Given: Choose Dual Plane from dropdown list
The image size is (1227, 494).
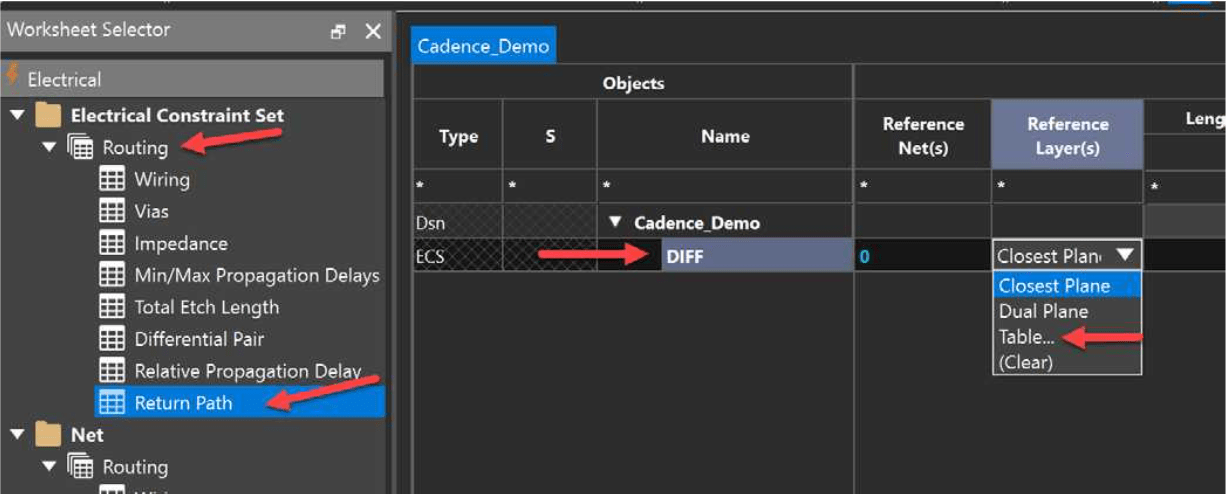Looking at the screenshot, I should [x=1067, y=311].
